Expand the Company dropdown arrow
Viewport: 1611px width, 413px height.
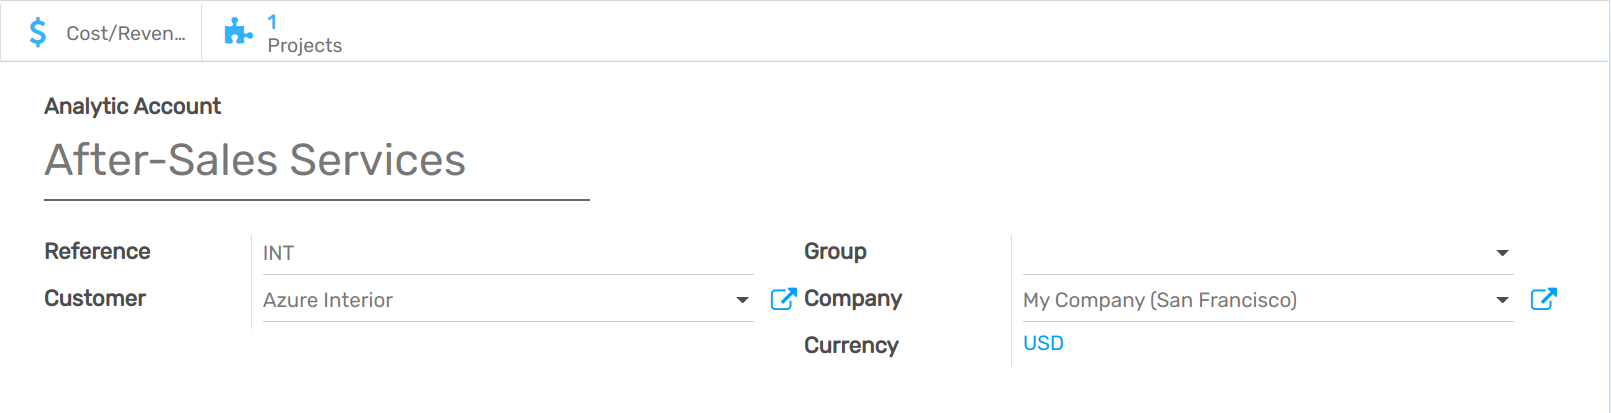[x=1502, y=300]
